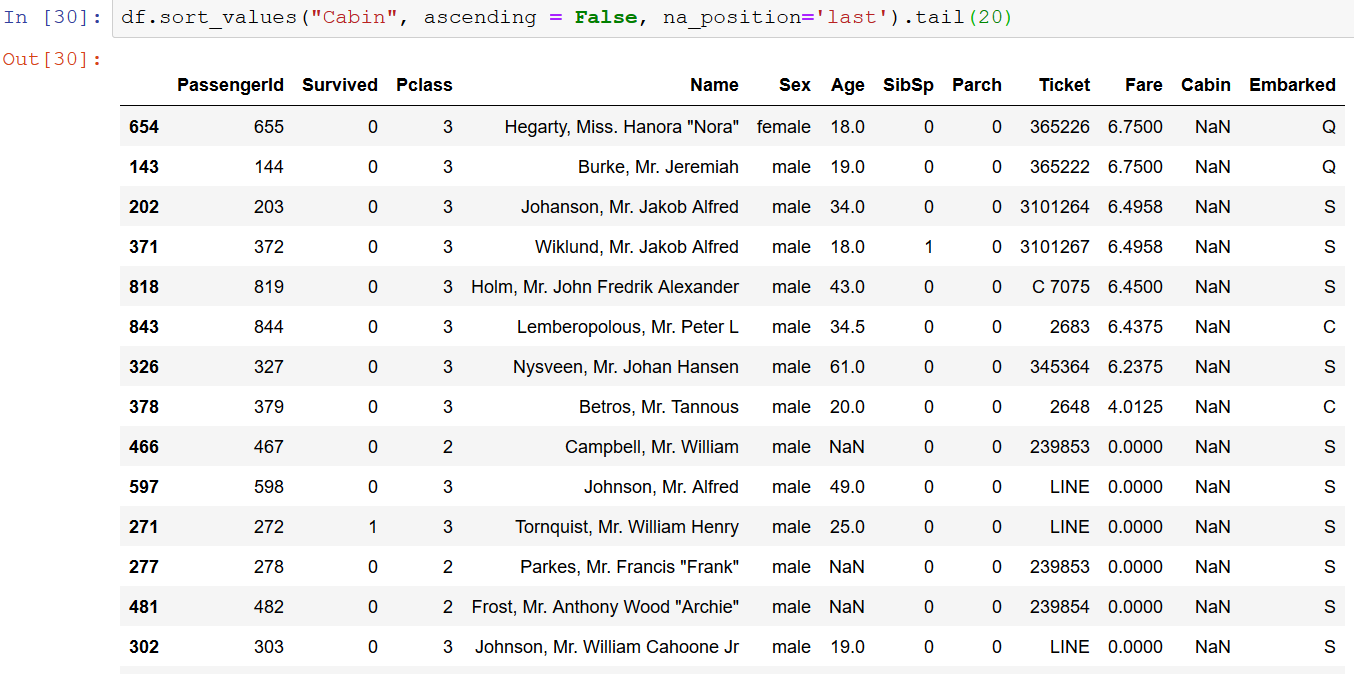
Task: Click the LINE ticket value for row 597
Action: click(1069, 487)
